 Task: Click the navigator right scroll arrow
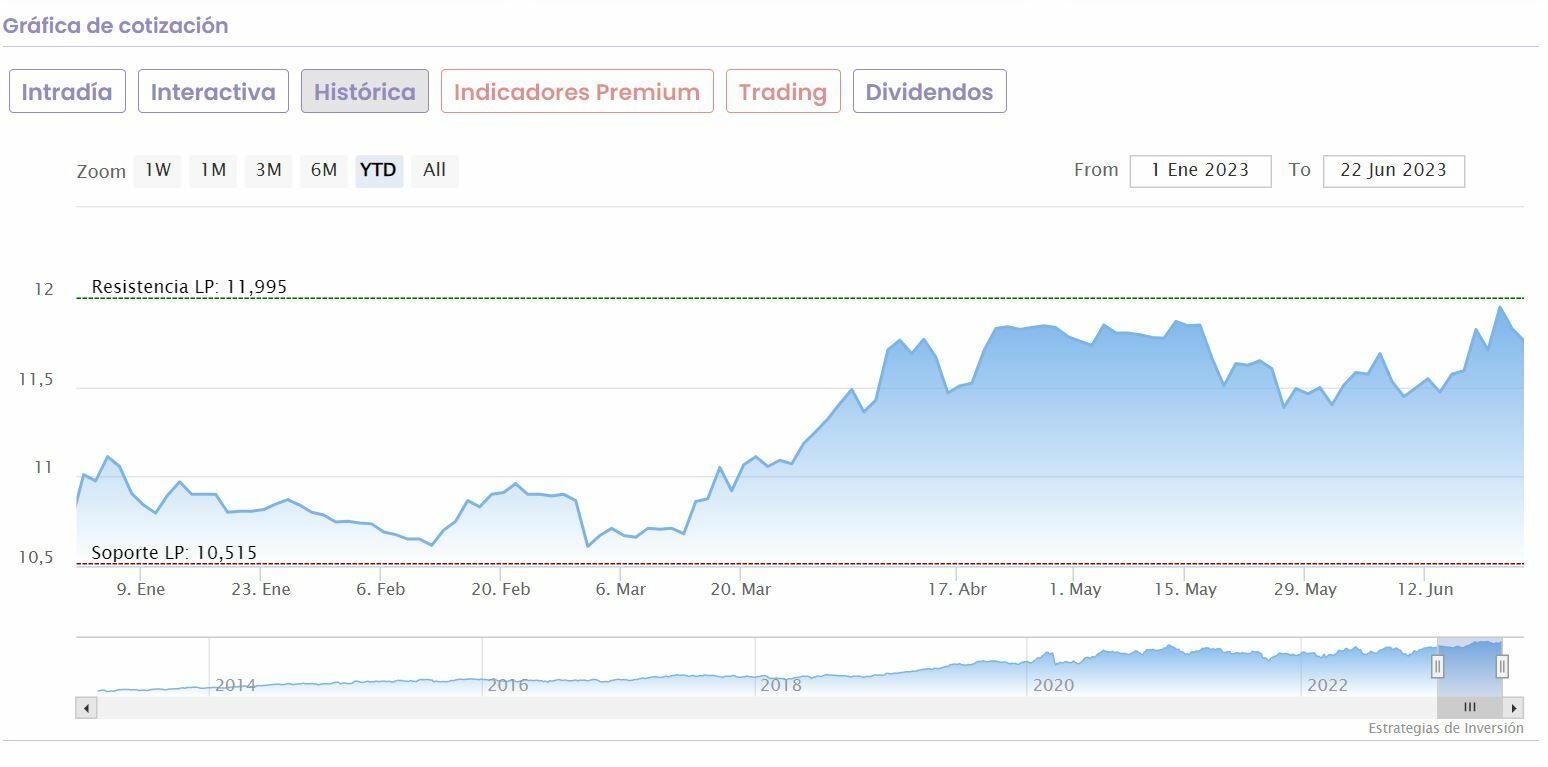pyautogui.click(x=1514, y=708)
